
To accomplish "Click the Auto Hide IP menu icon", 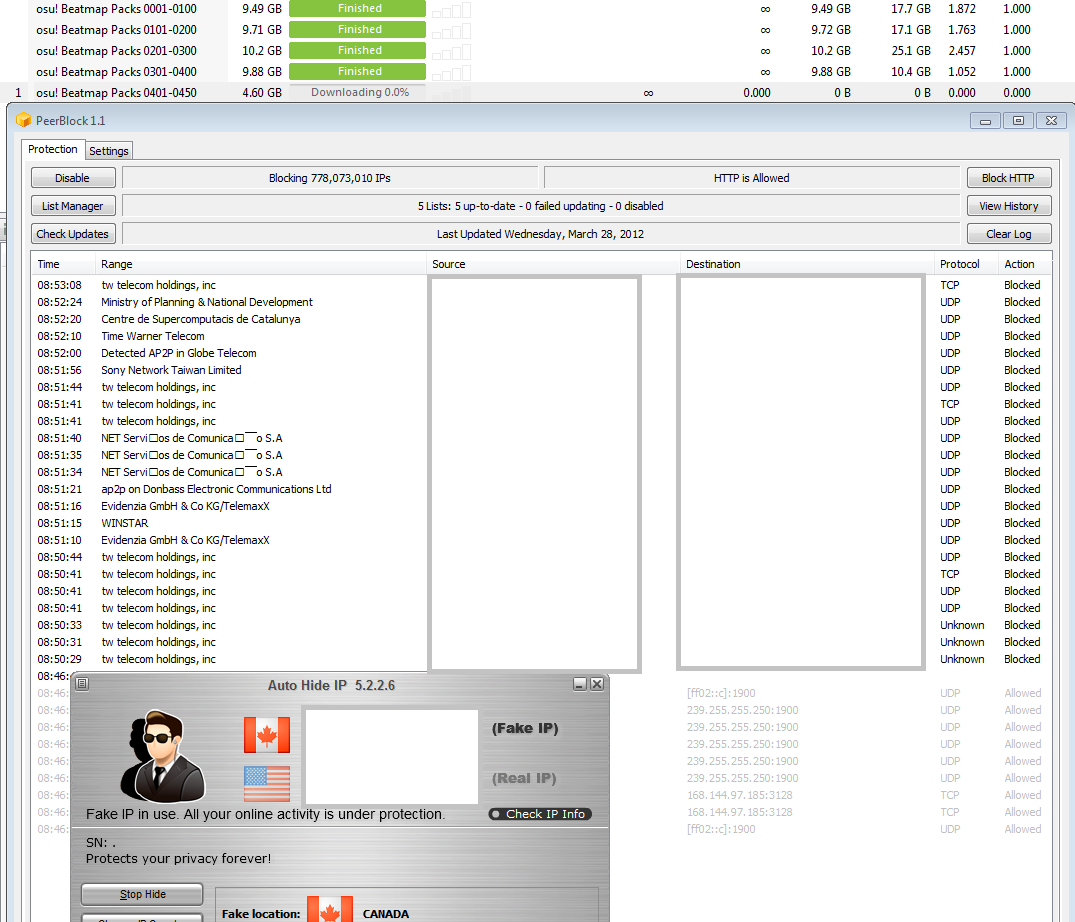I will click(x=82, y=683).
